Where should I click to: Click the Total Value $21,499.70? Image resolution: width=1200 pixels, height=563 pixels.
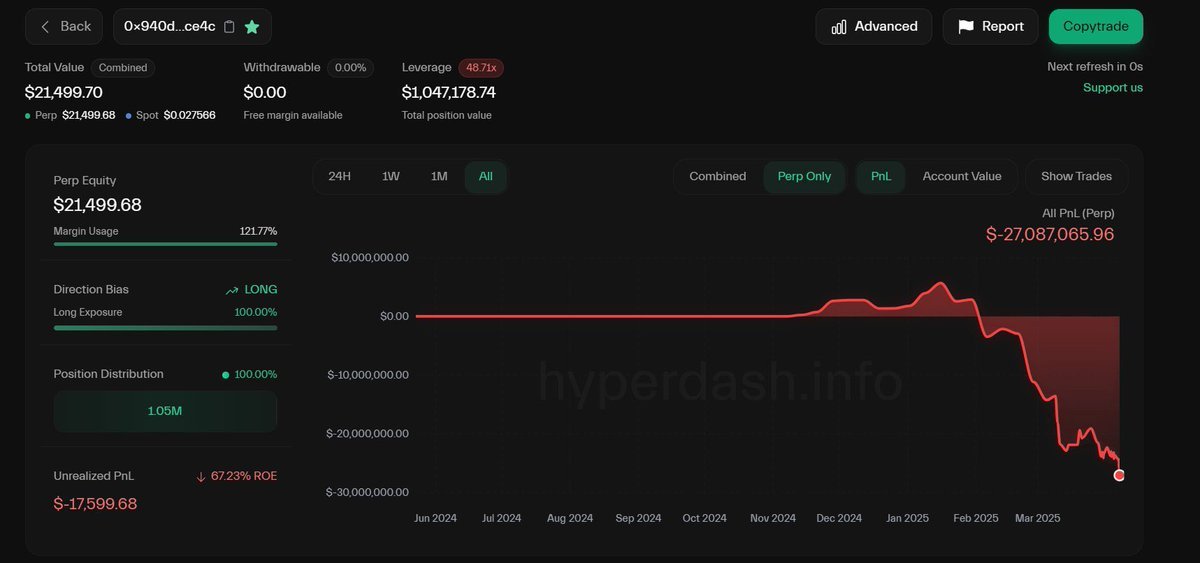coord(64,92)
